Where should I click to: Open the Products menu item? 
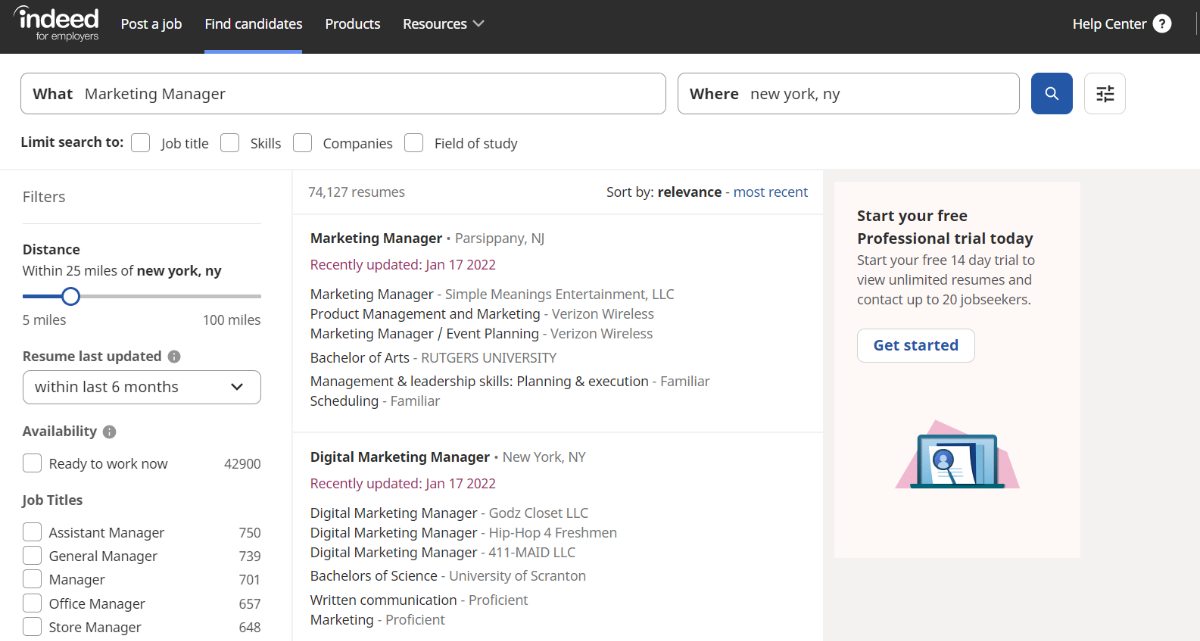pyautogui.click(x=353, y=24)
